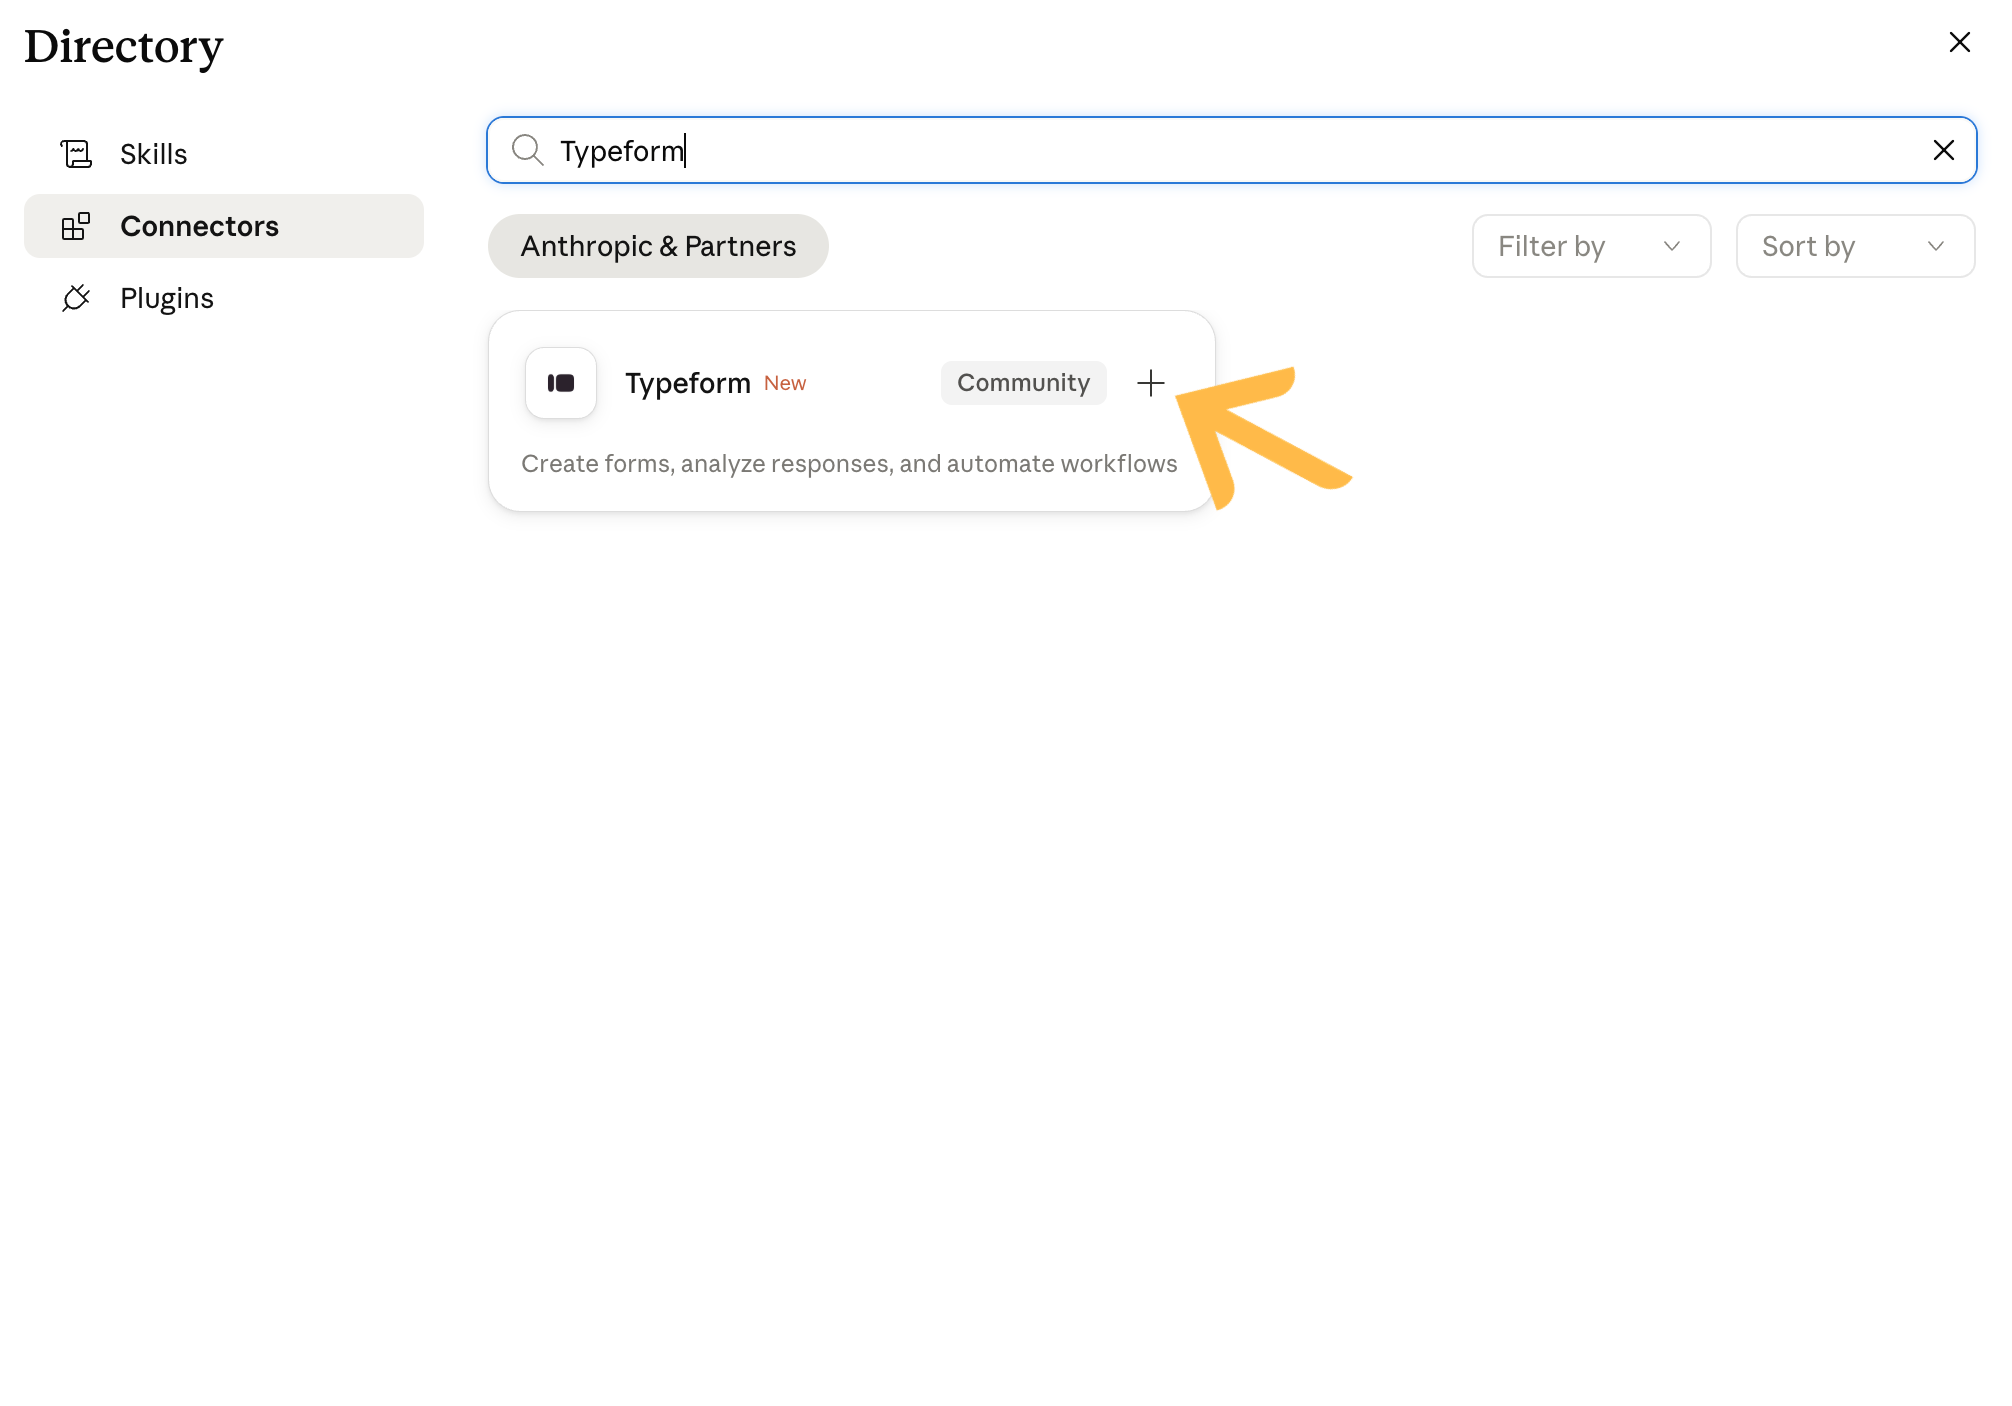Close the Directory dialog

(1960, 42)
